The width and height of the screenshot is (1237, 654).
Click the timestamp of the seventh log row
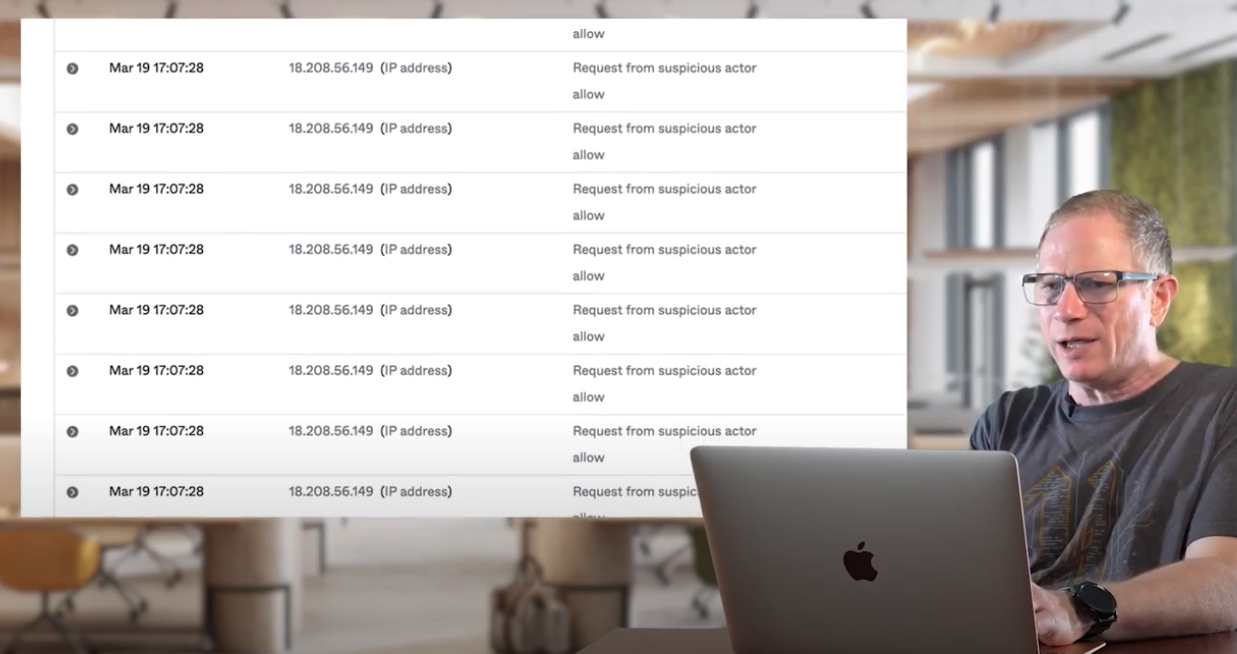click(x=156, y=431)
